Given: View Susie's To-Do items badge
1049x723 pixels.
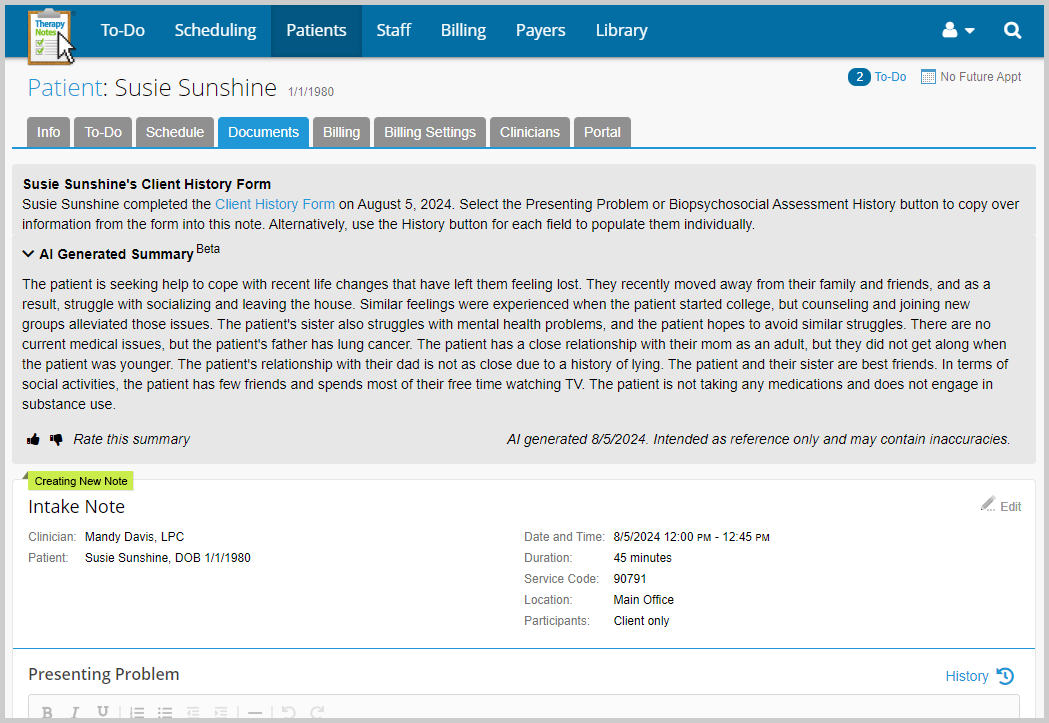Looking at the screenshot, I should (858, 76).
